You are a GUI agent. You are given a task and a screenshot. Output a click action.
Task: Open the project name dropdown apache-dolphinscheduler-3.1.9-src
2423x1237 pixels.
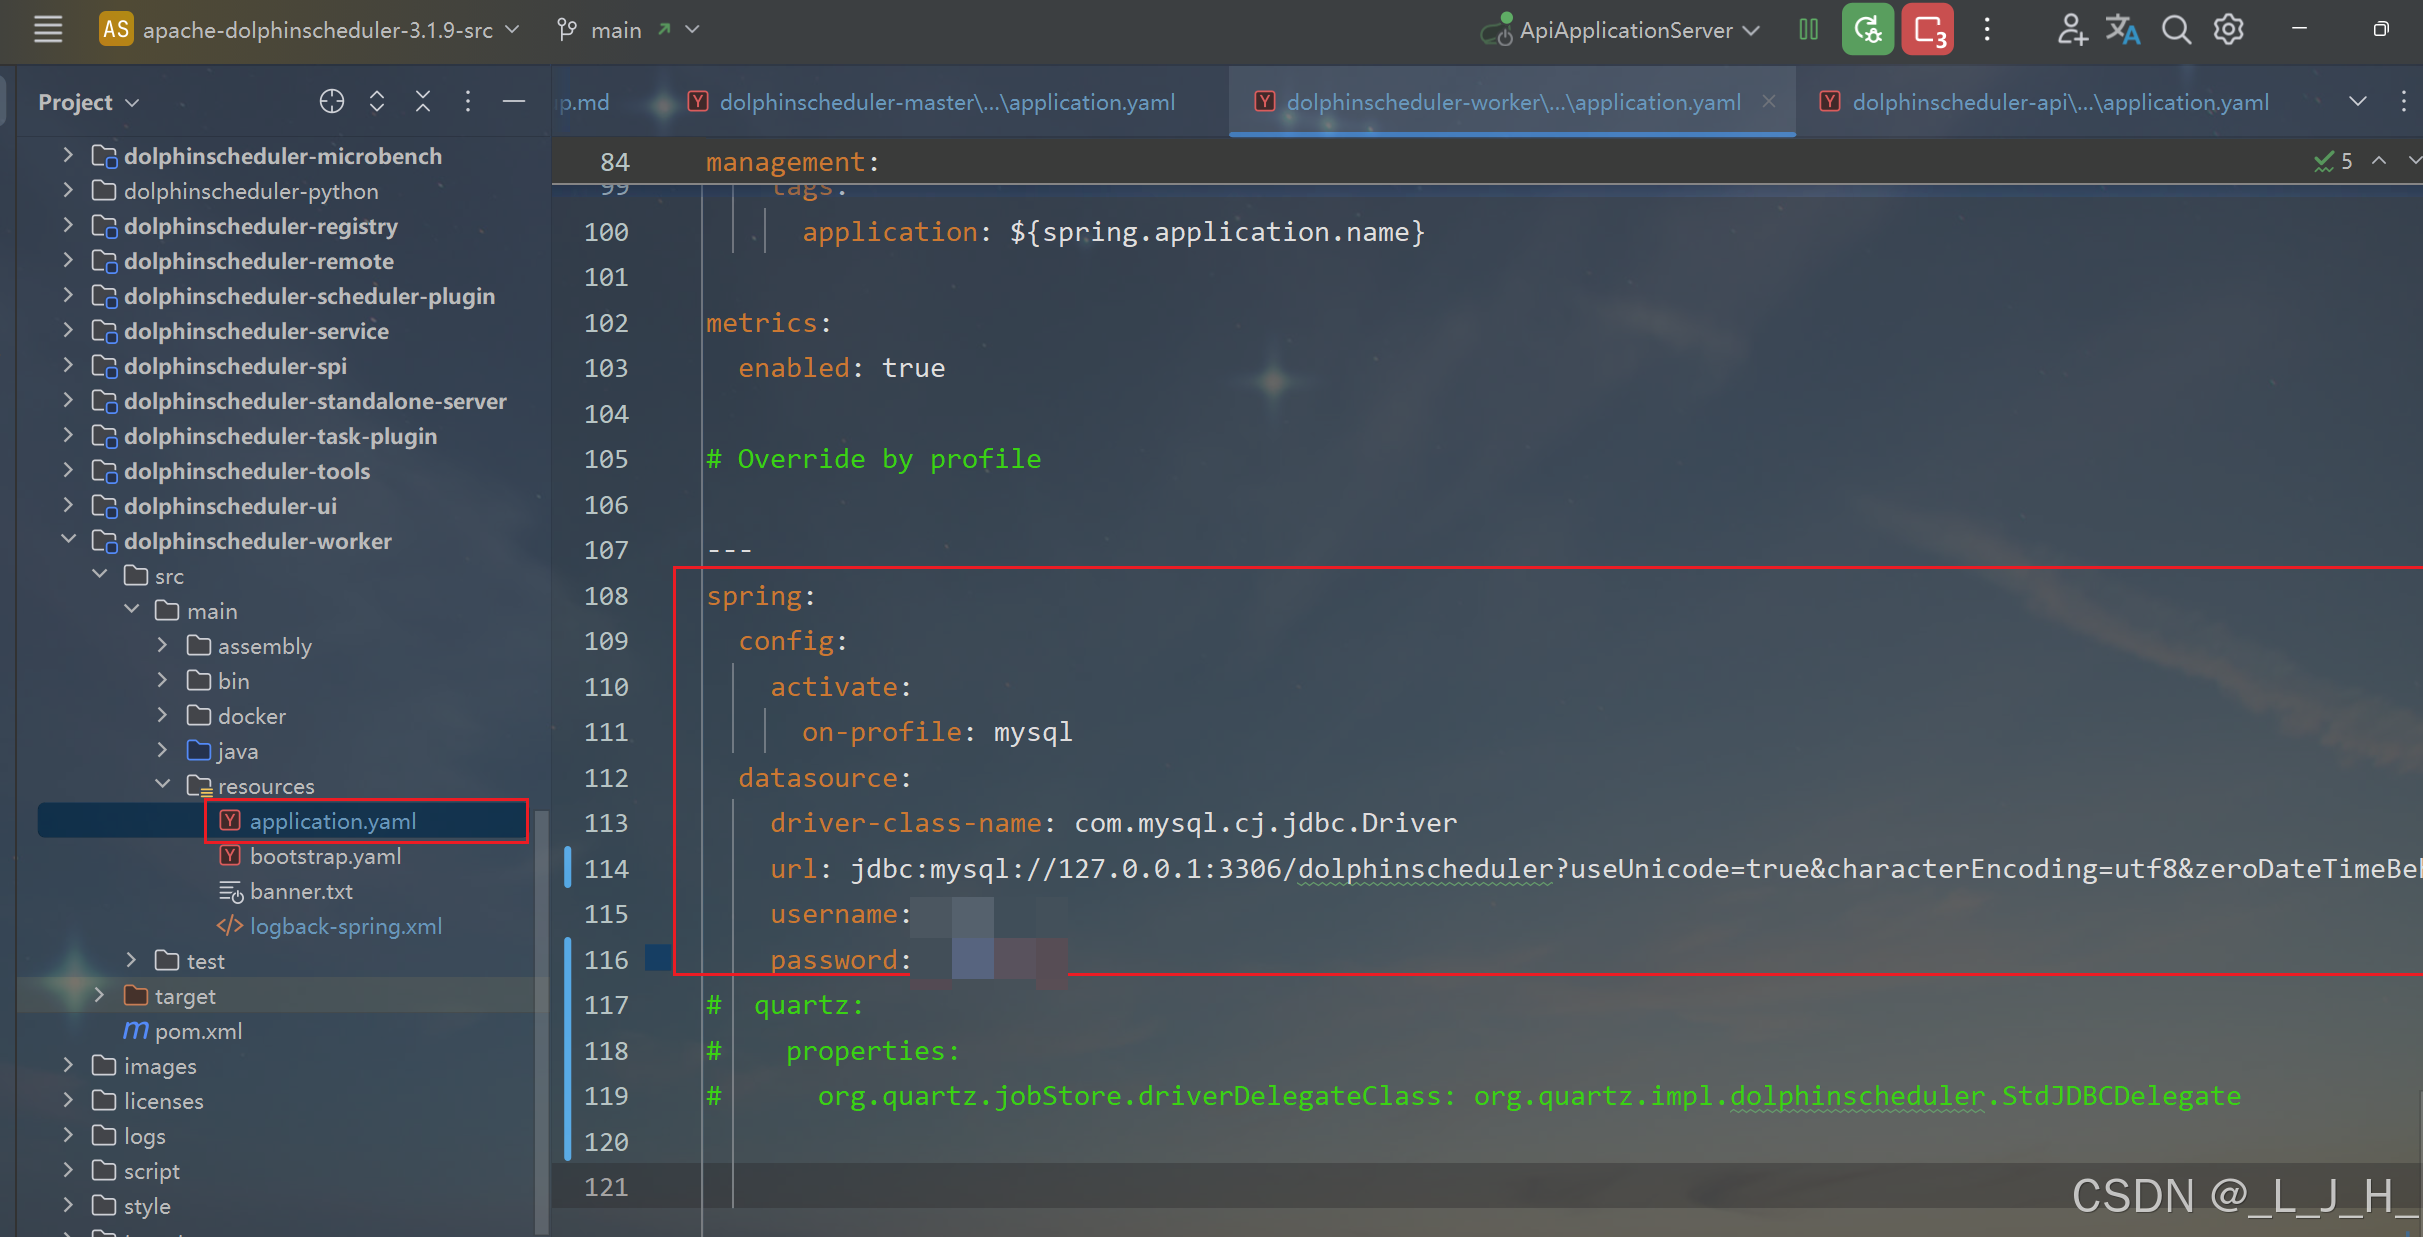point(318,30)
